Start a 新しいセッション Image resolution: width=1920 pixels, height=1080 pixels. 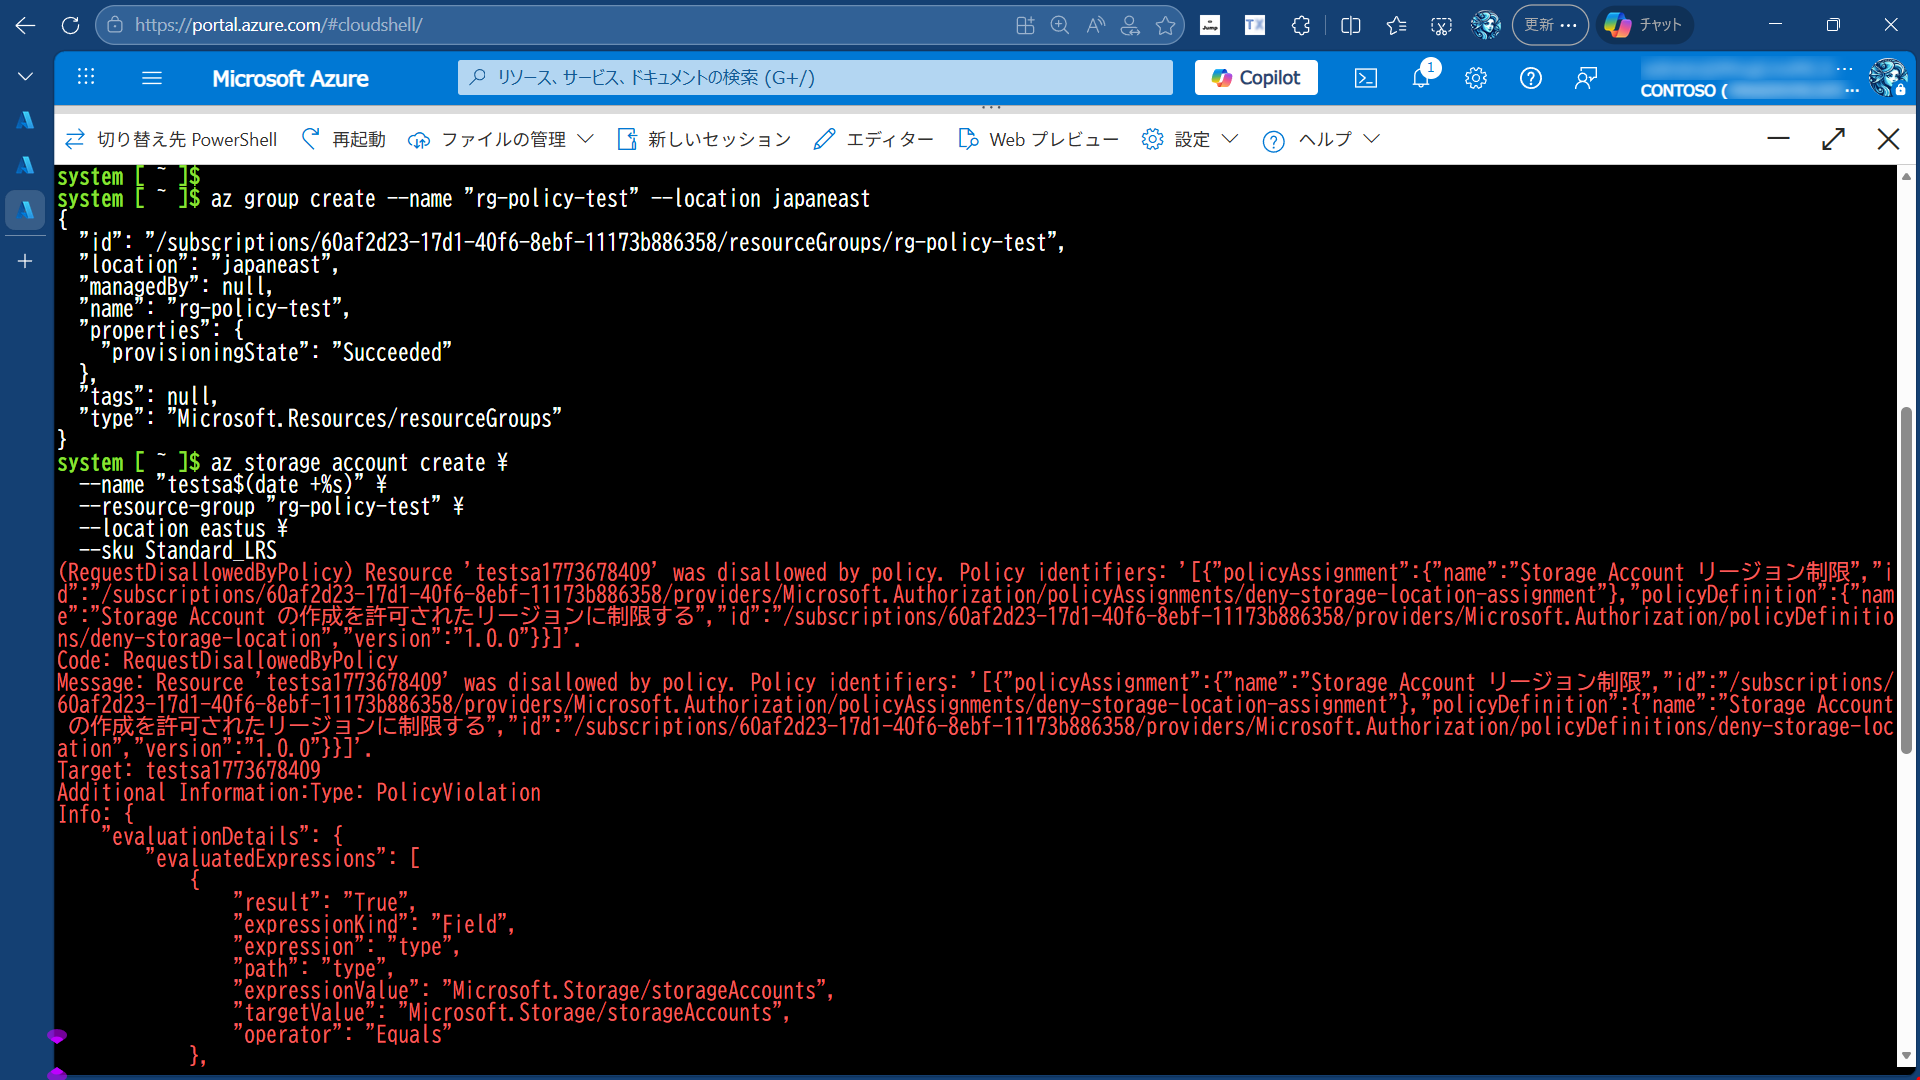tap(704, 139)
